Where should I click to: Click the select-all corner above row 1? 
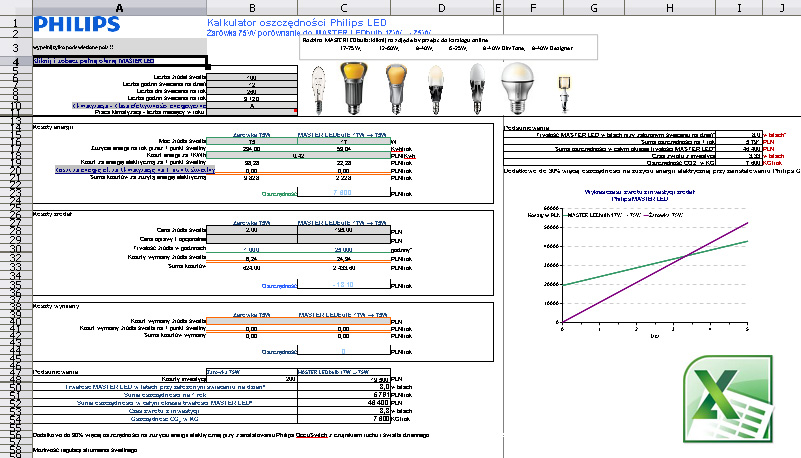(x=16, y=7)
